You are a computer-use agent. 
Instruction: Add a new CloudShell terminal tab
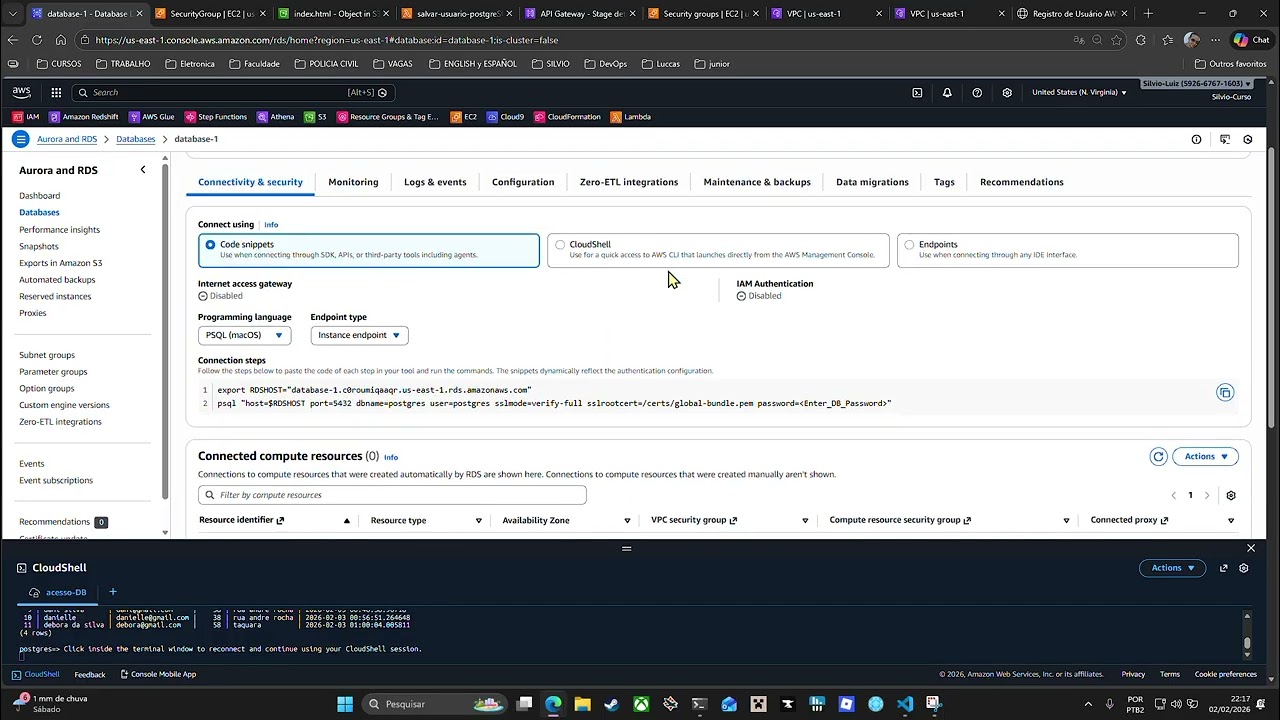[x=113, y=592]
